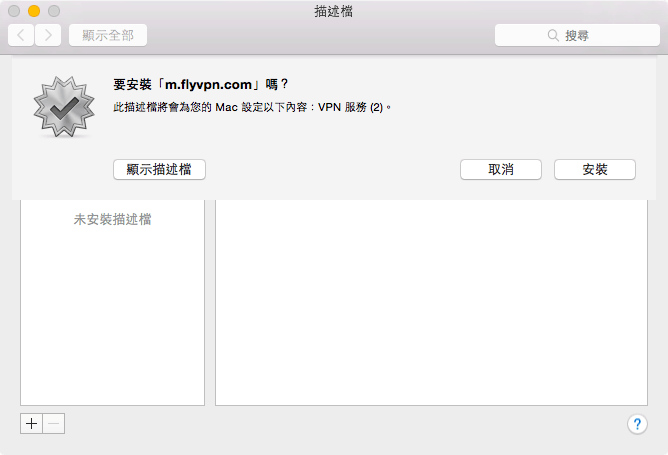Confirm installation with 安裝 button
The width and height of the screenshot is (668, 455).
594,170
